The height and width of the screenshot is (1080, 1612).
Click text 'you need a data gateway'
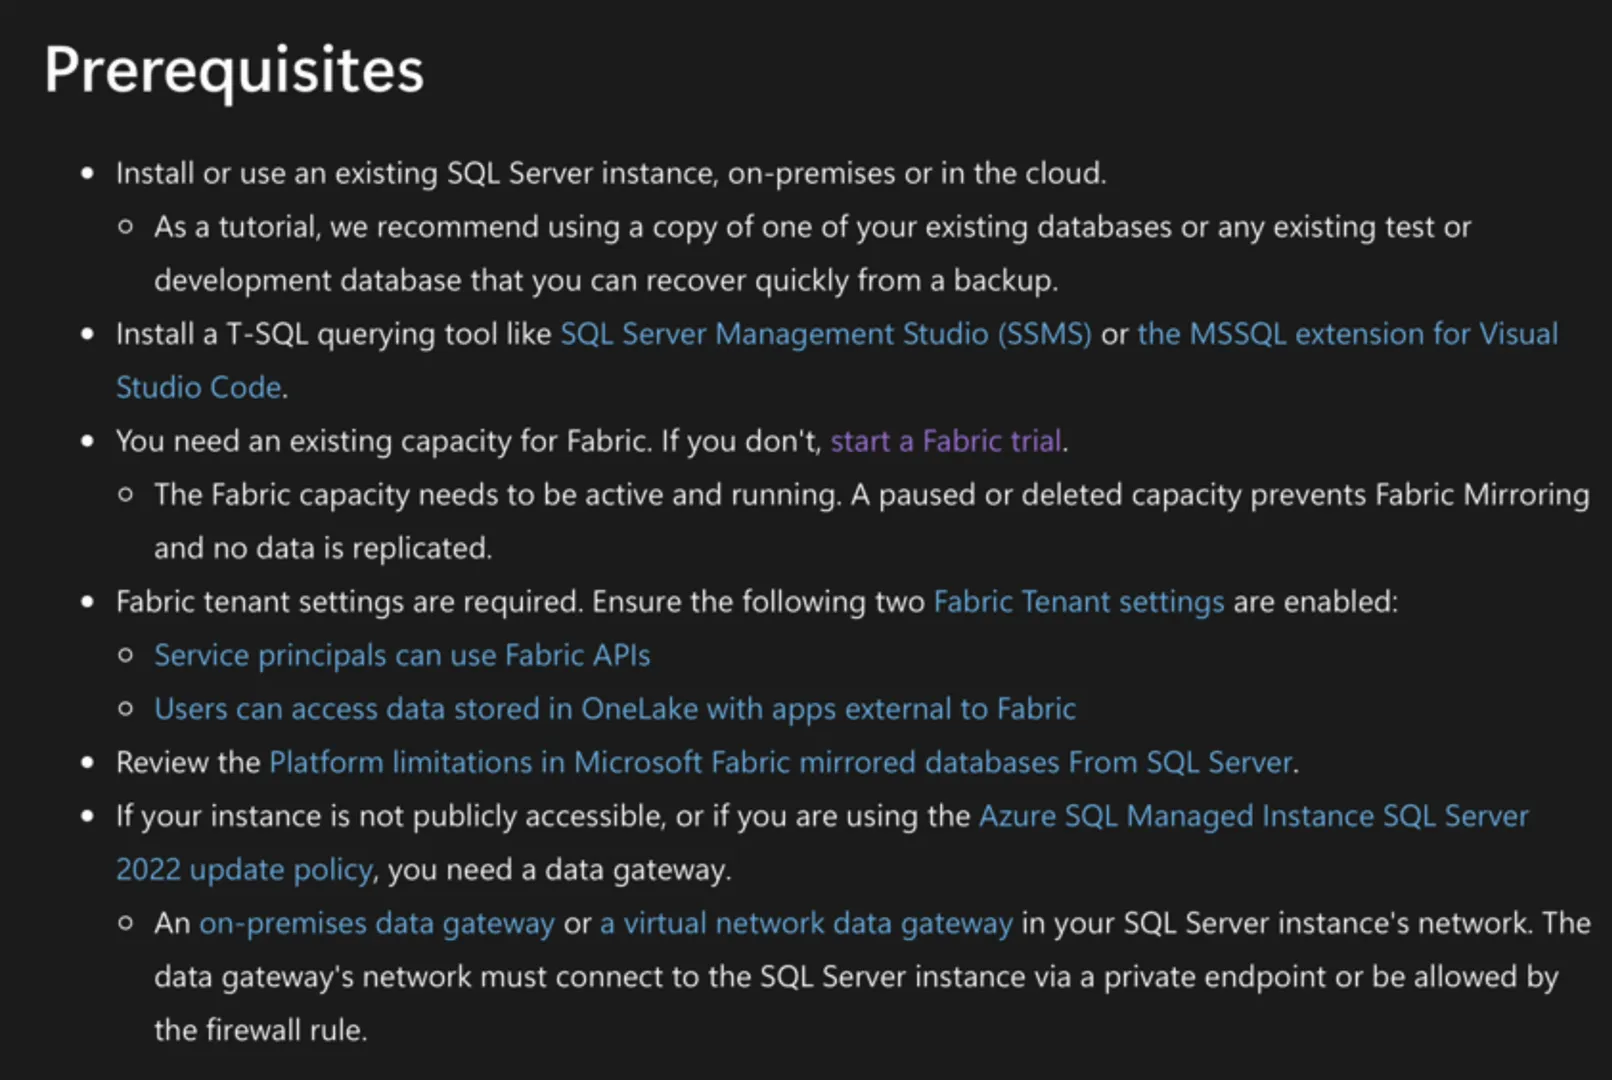pos(557,870)
